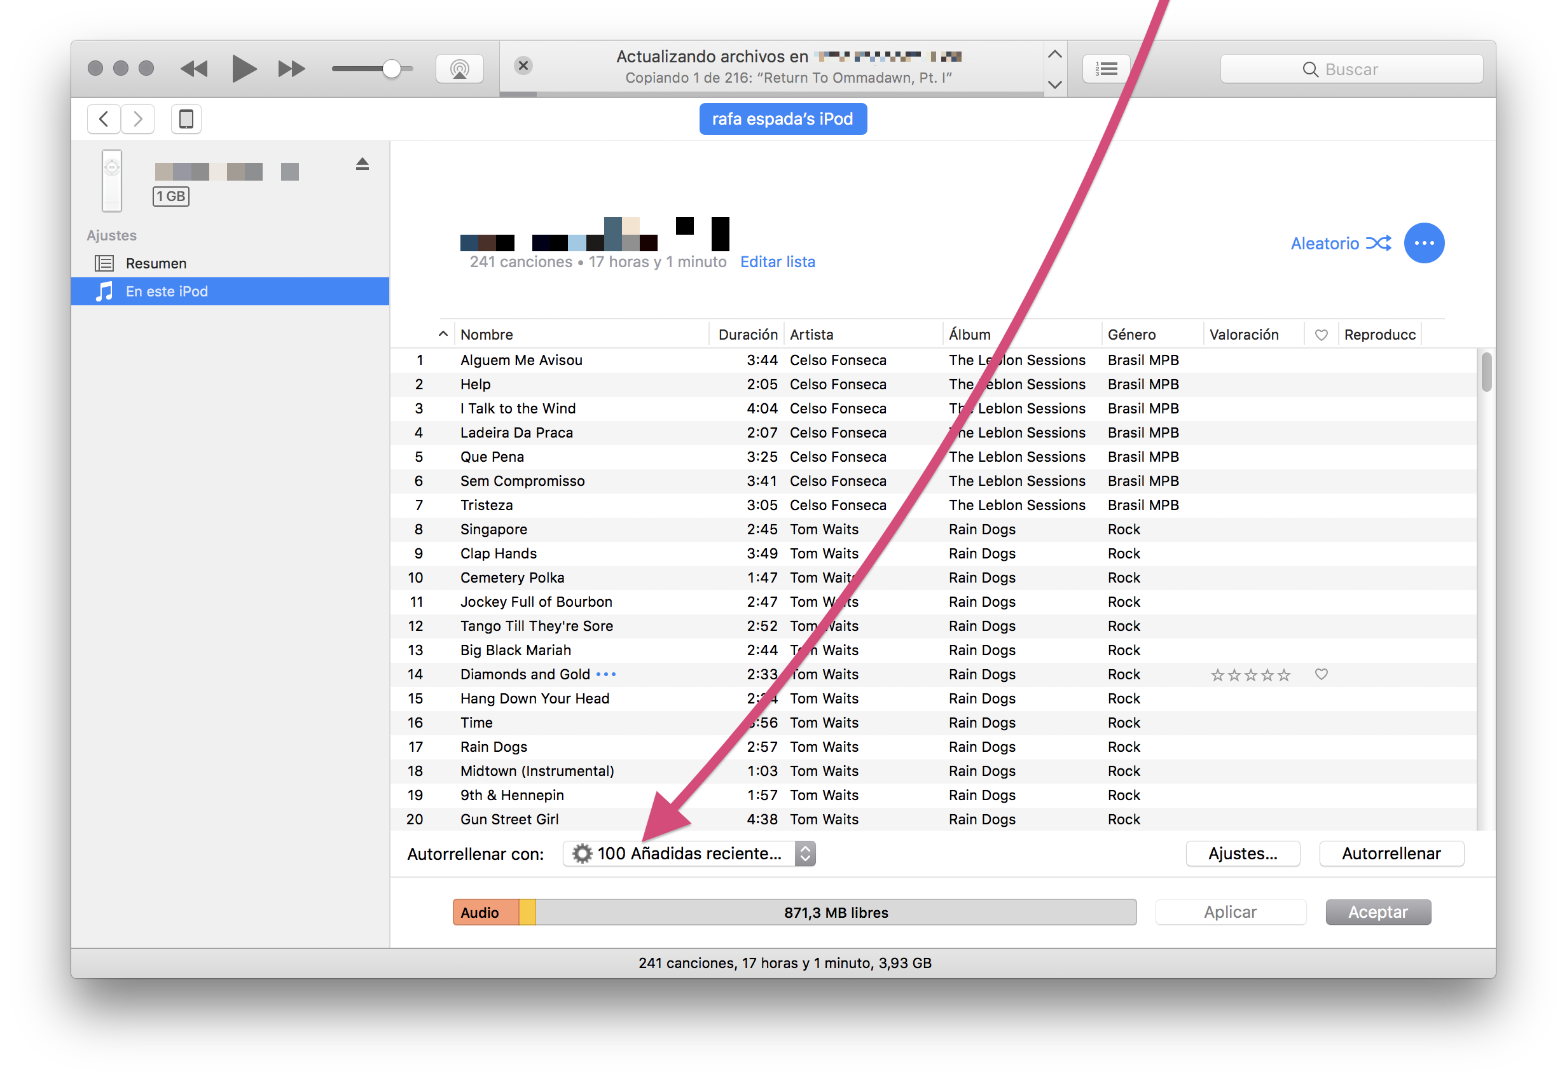The image size is (1567, 1080).
Task: Select song 9th & Hennepin
Action: tap(933, 796)
